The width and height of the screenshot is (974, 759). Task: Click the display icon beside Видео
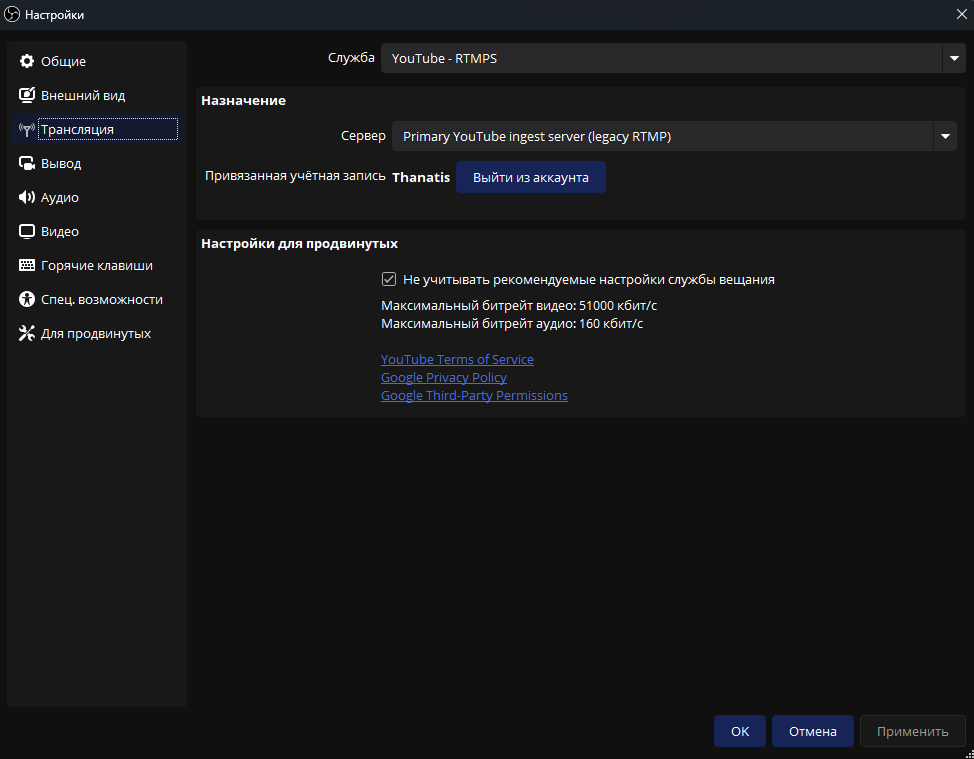tap(27, 232)
